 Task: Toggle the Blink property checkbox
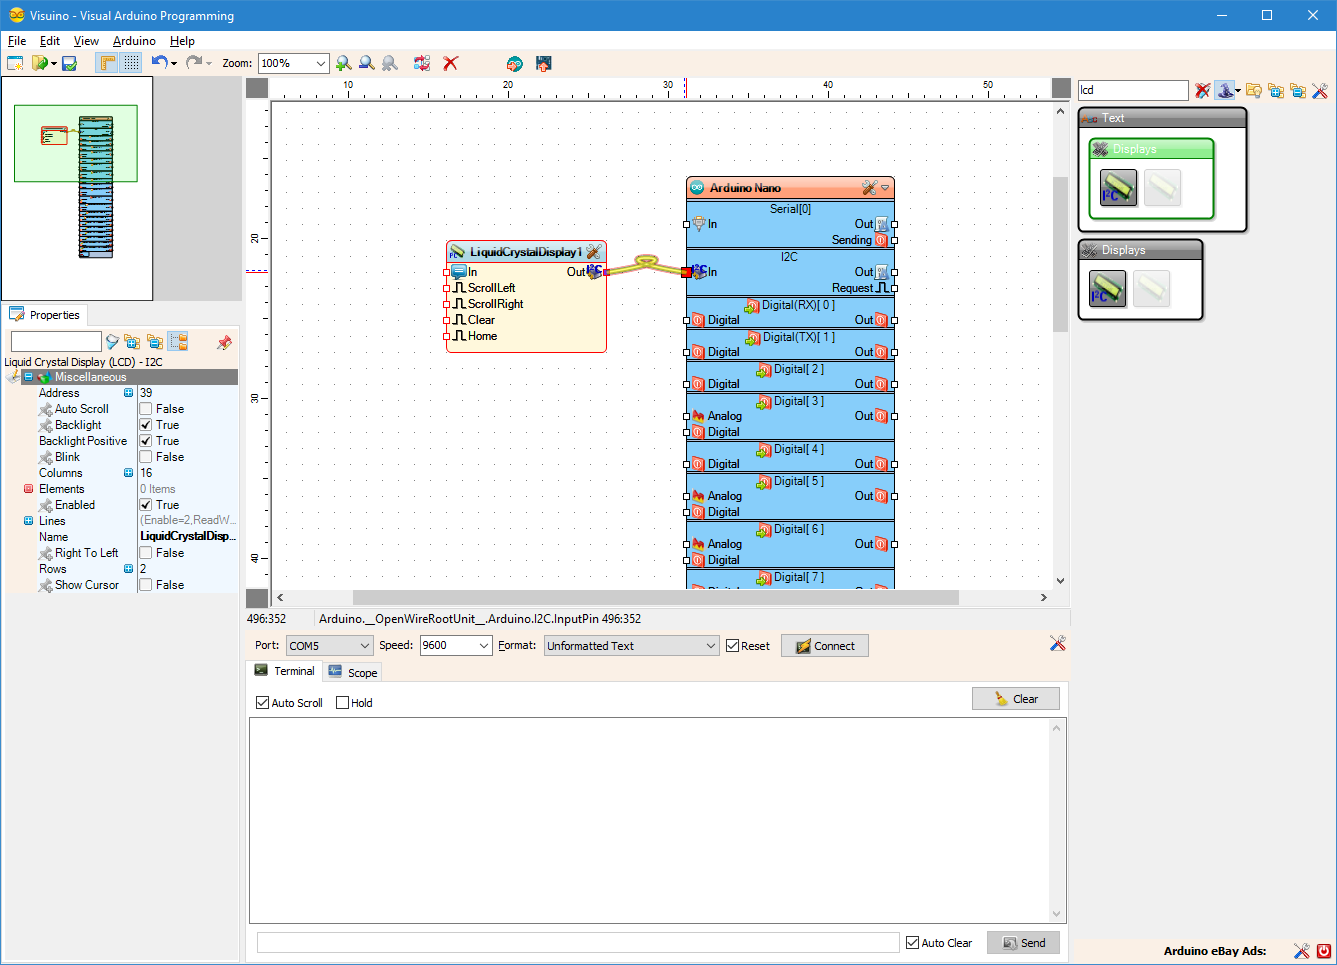point(146,457)
